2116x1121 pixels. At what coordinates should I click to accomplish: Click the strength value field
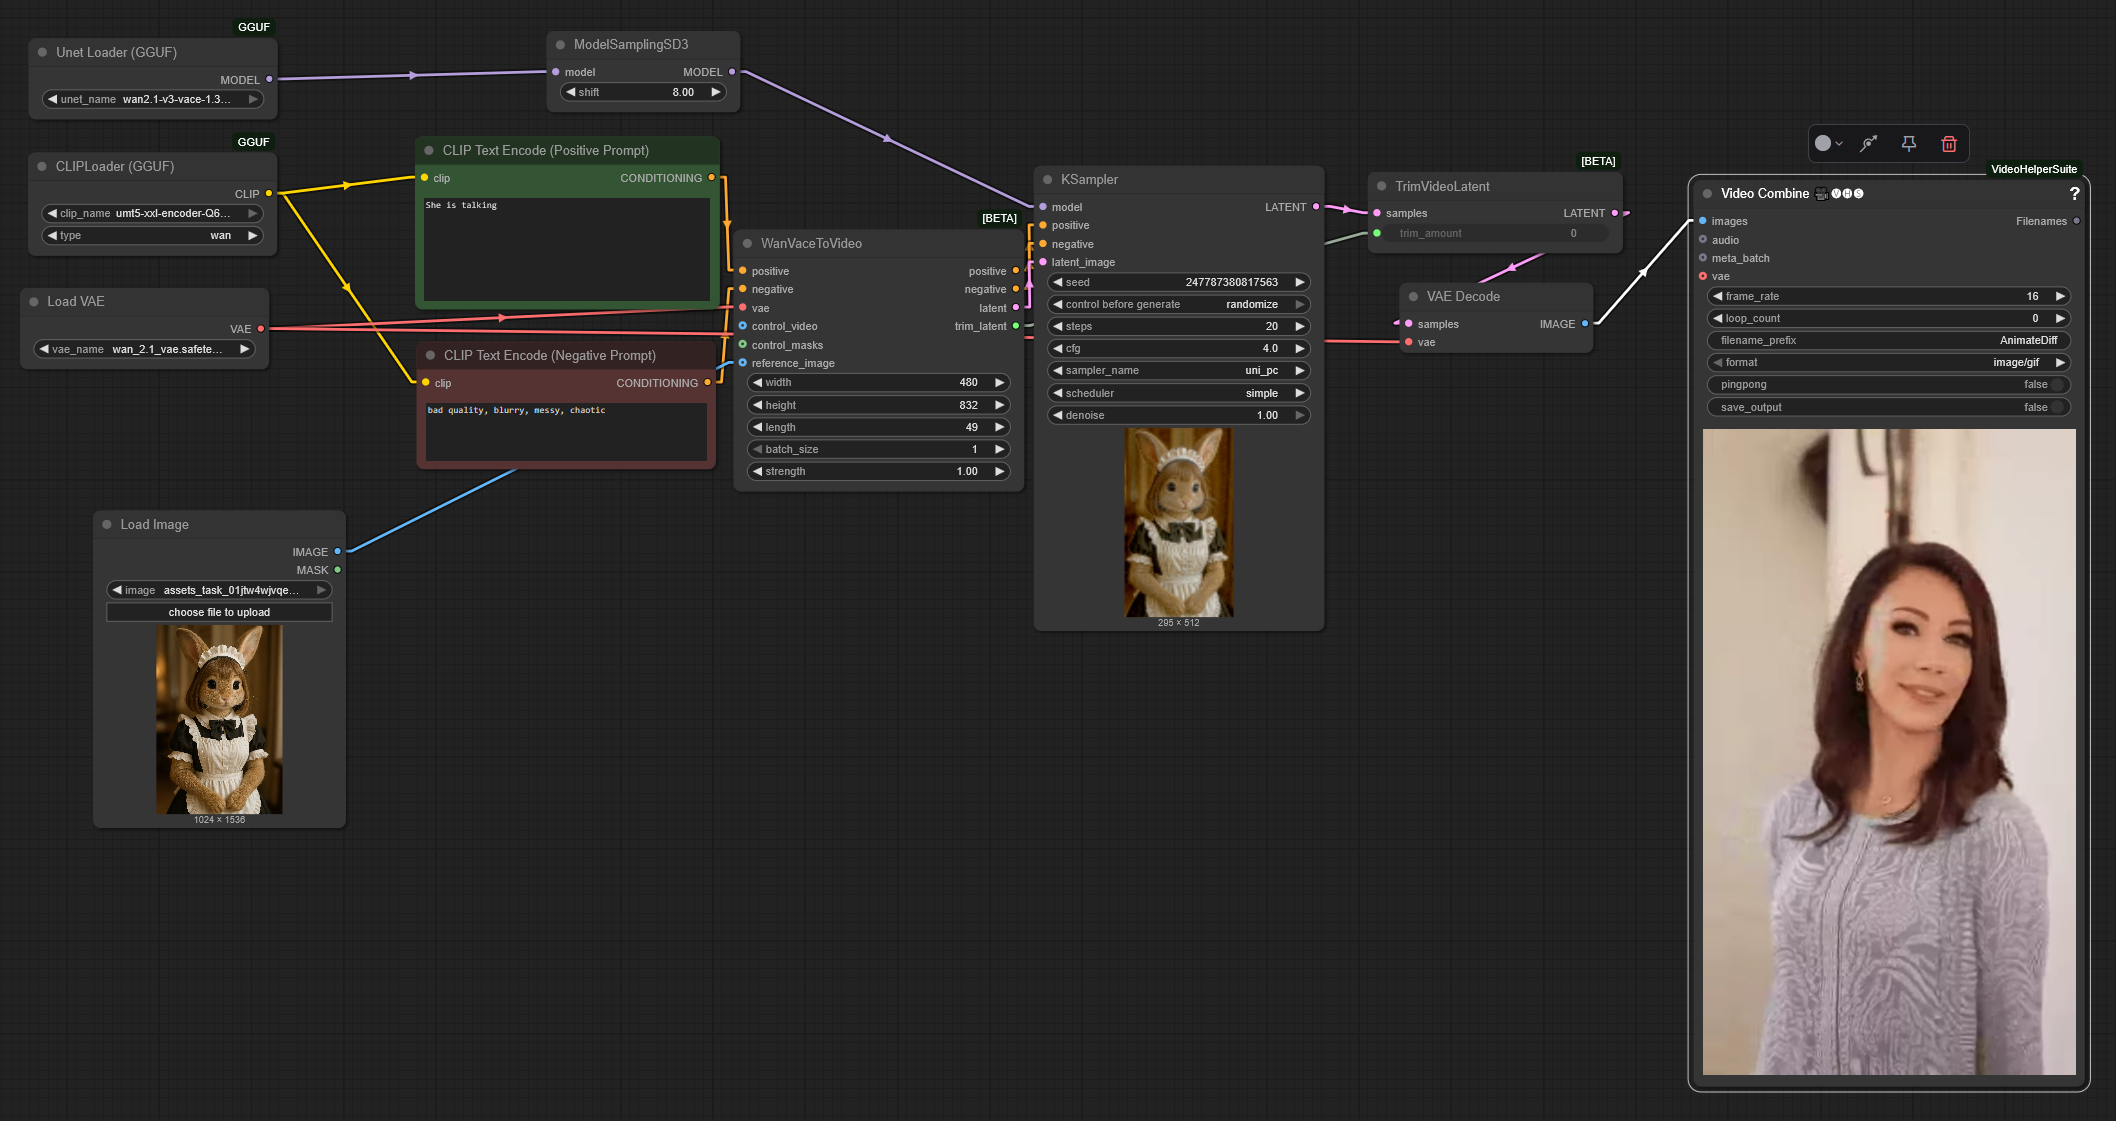(x=879, y=472)
